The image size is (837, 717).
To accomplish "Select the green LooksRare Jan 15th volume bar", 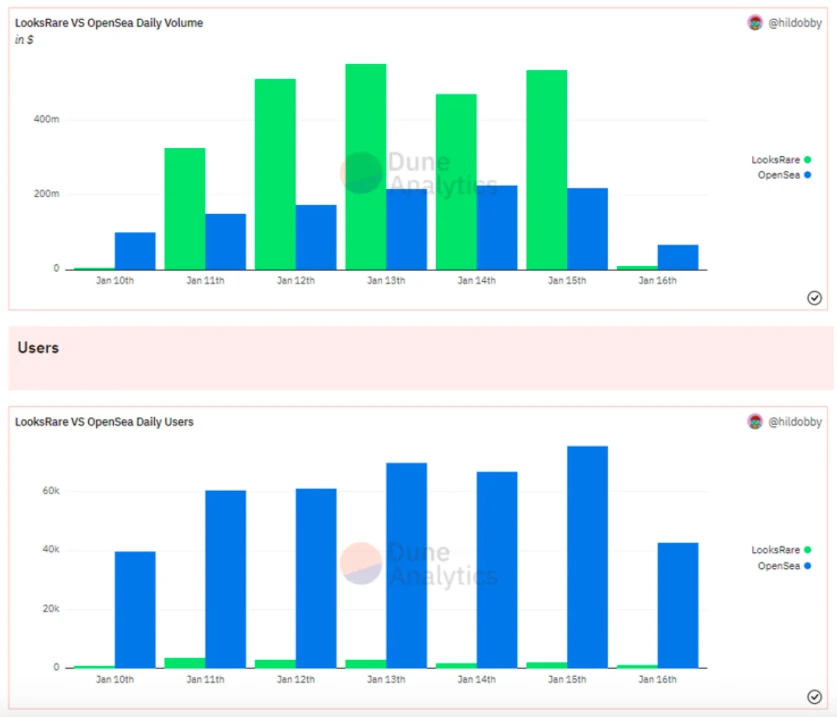I will (x=547, y=170).
